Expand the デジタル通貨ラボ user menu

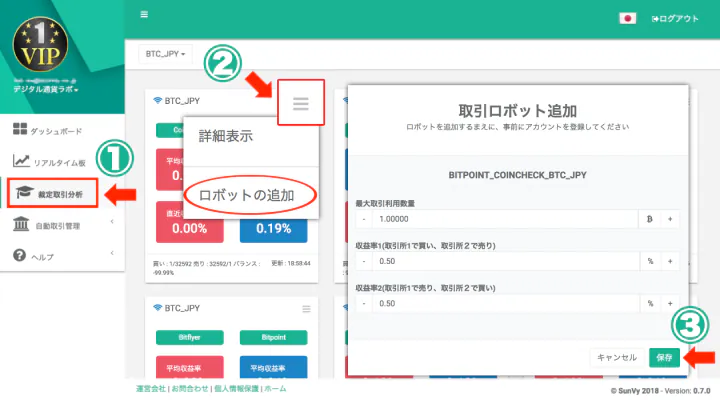45,90
